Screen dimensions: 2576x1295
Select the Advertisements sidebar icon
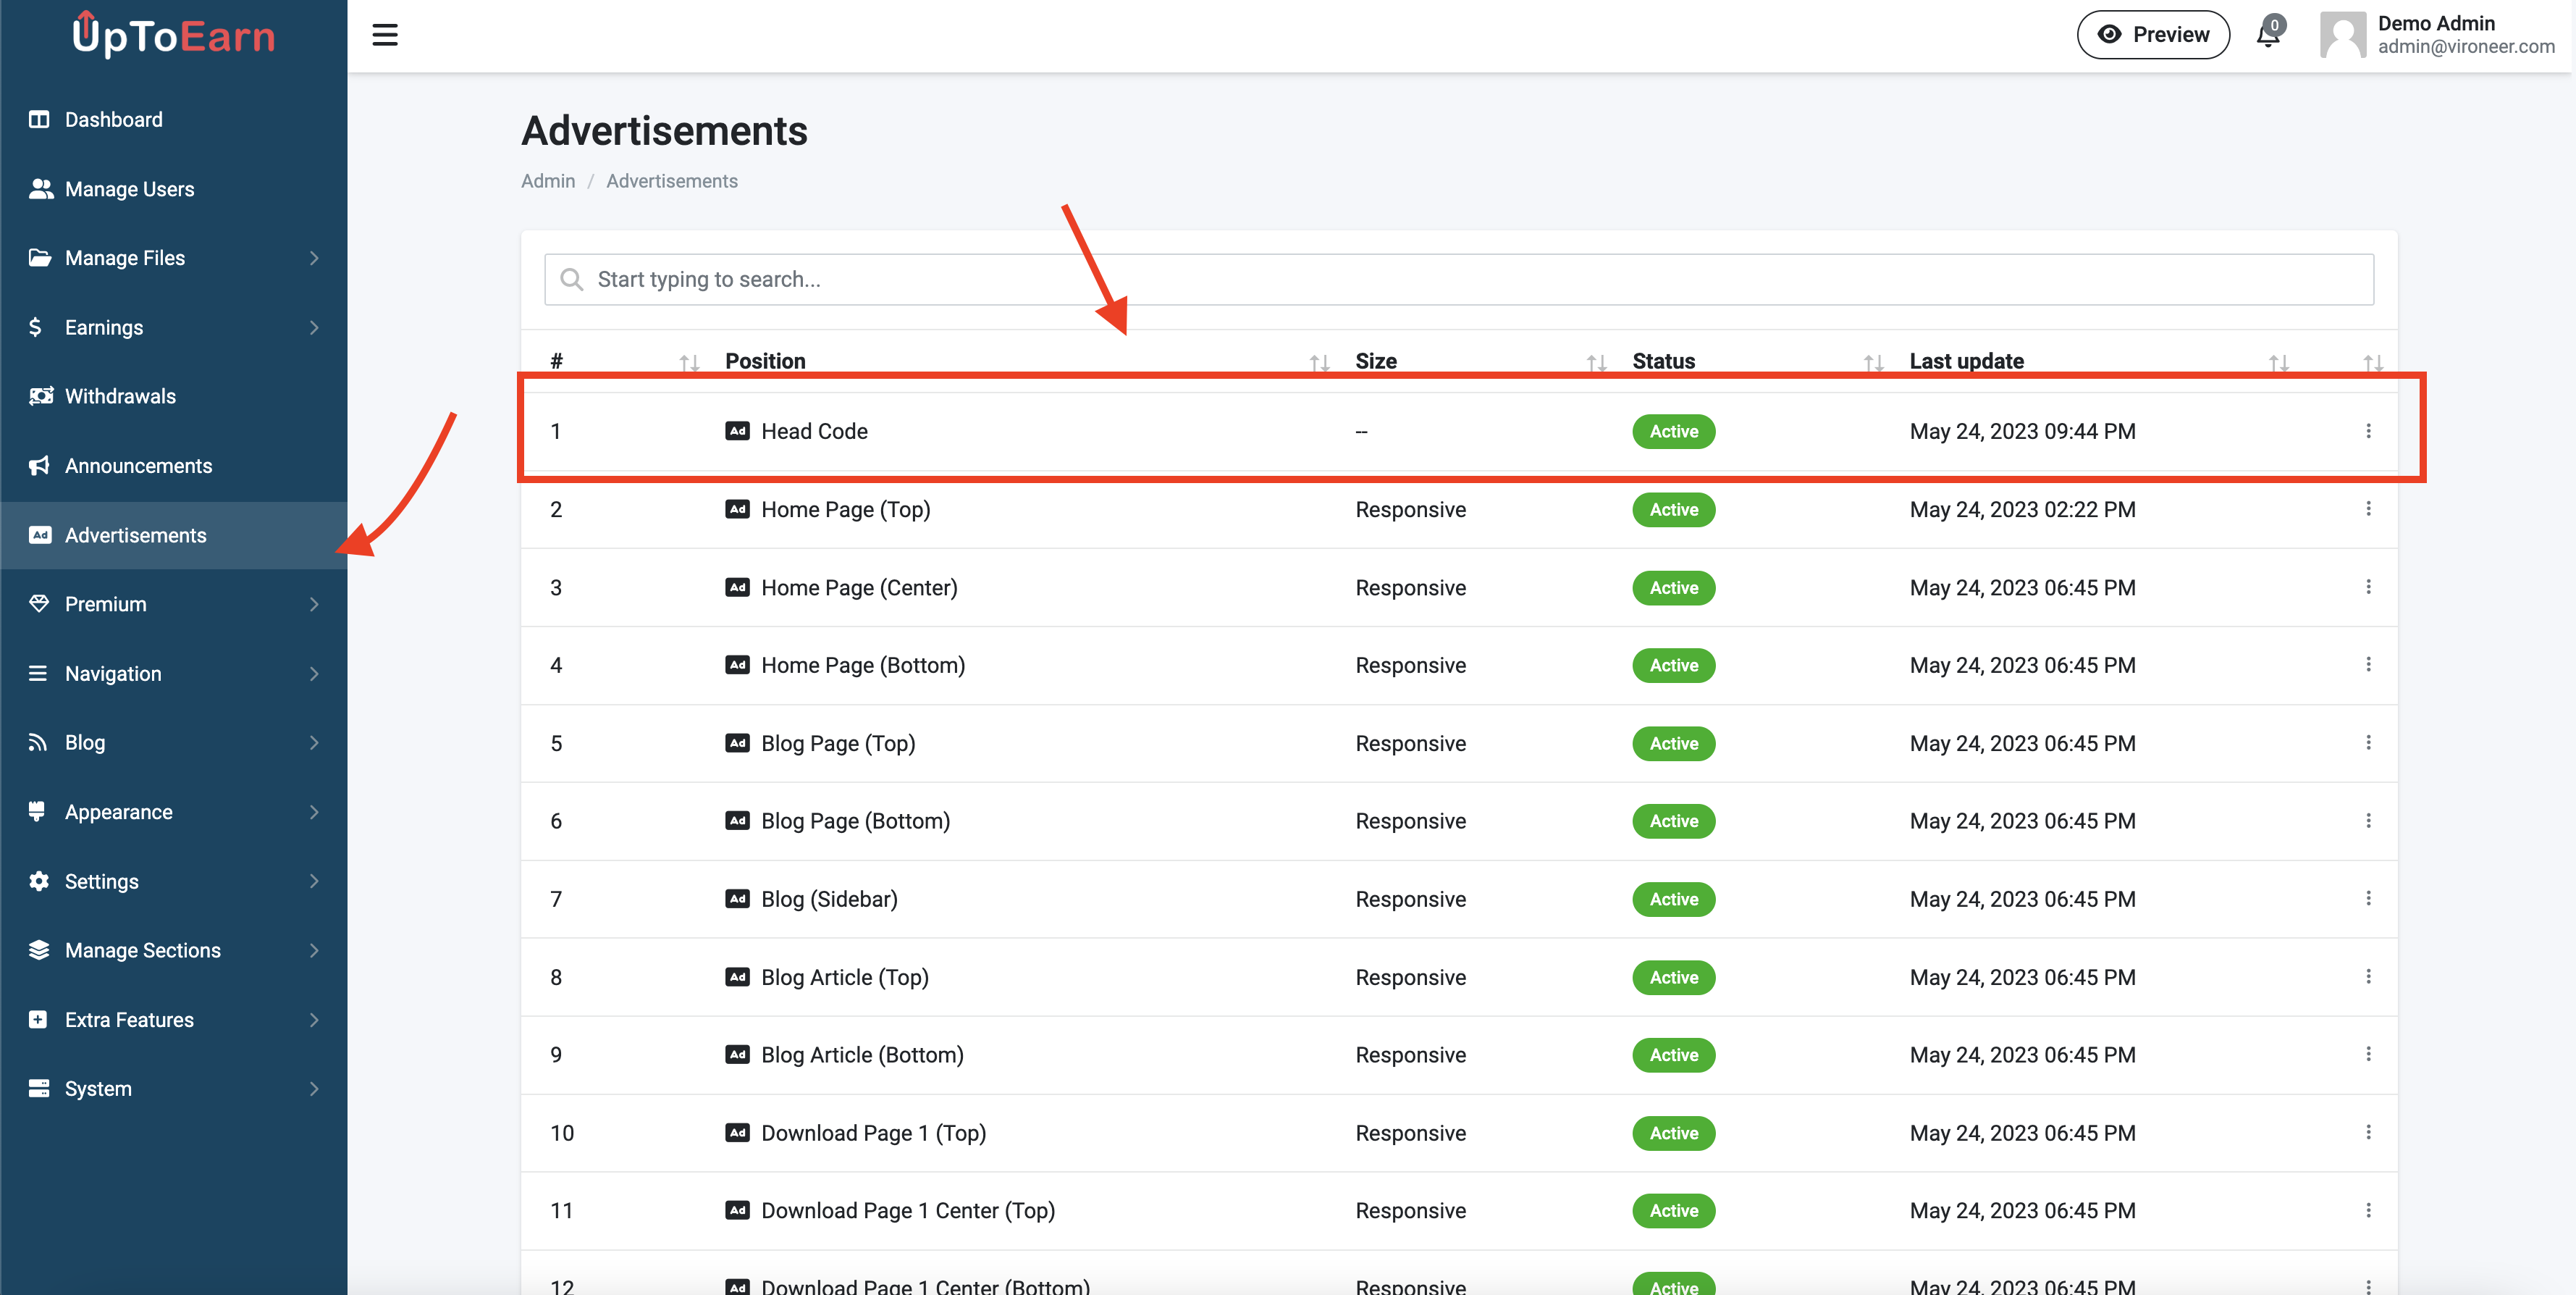39,535
